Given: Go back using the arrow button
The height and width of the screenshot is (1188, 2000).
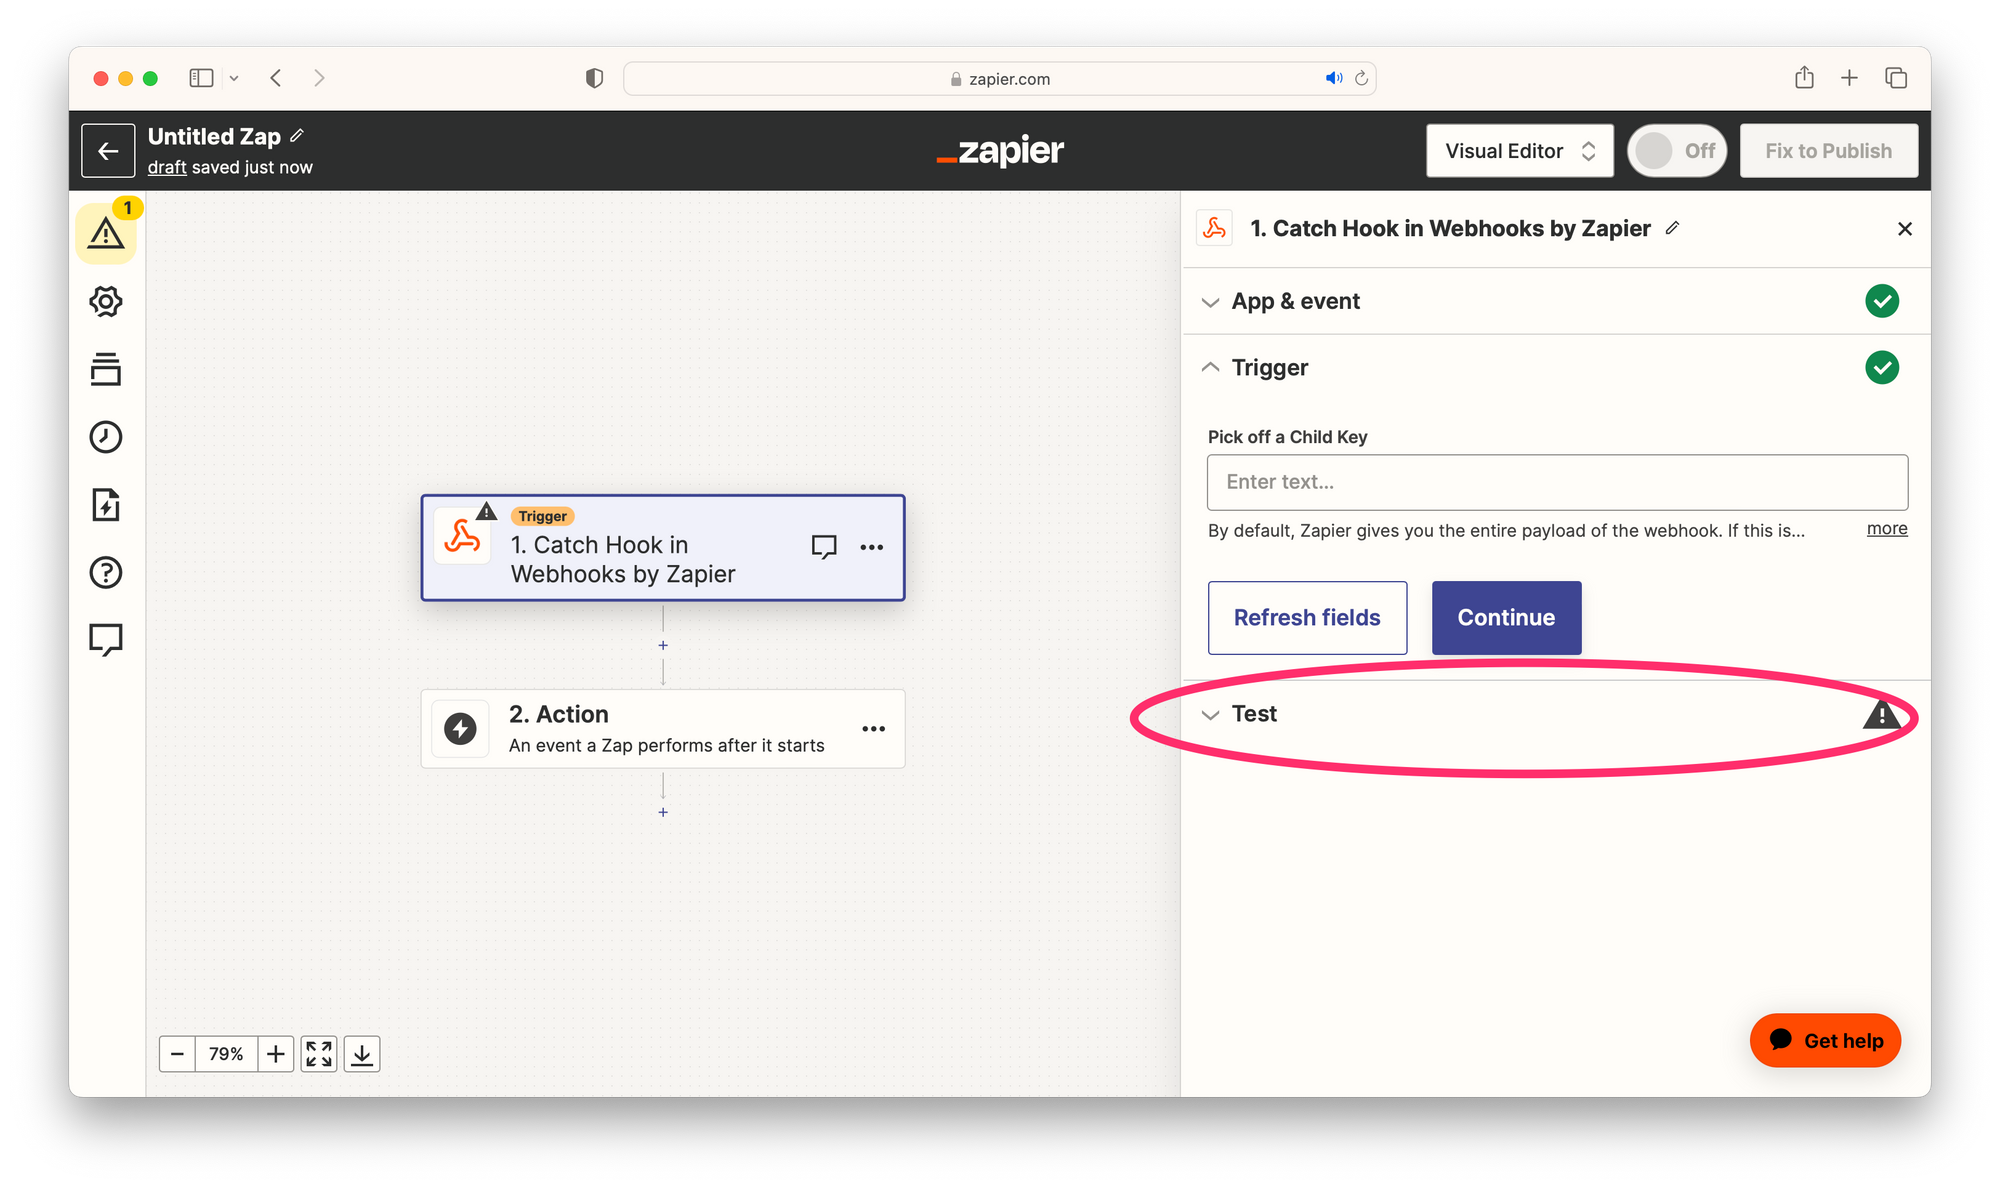Looking at the screenshot, I should 108,151.
